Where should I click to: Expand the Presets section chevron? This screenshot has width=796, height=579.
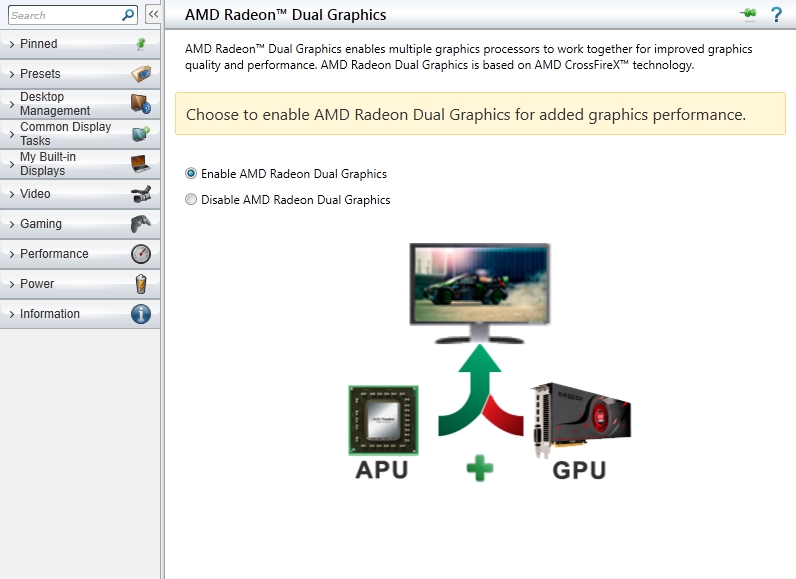pyautogui.click(x=12, y=74)
